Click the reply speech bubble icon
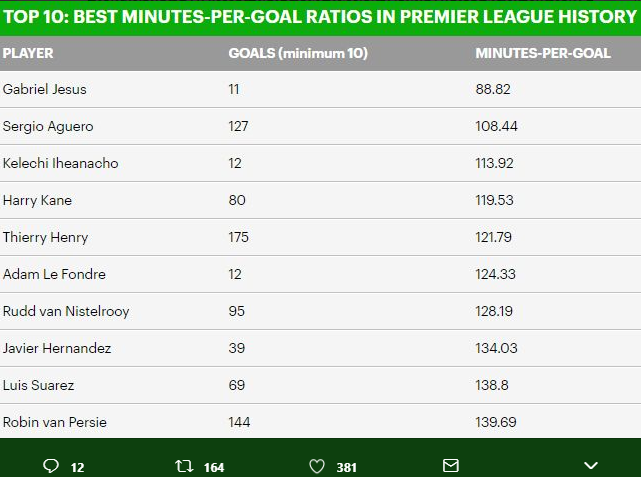The height and width of the screenshot is (477, 641). click(51, 466)
